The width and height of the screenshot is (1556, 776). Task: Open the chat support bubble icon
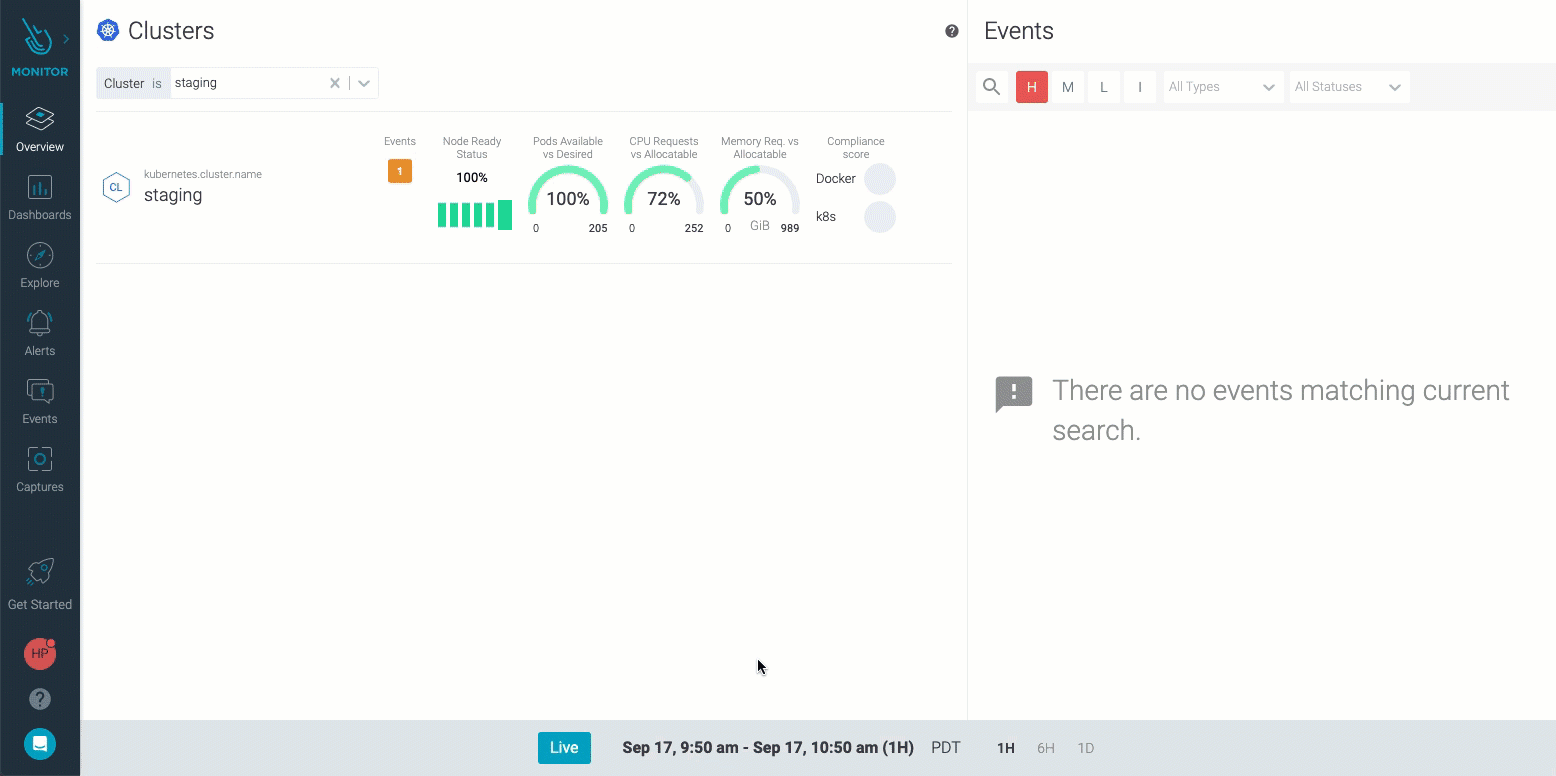coord(40,744)
